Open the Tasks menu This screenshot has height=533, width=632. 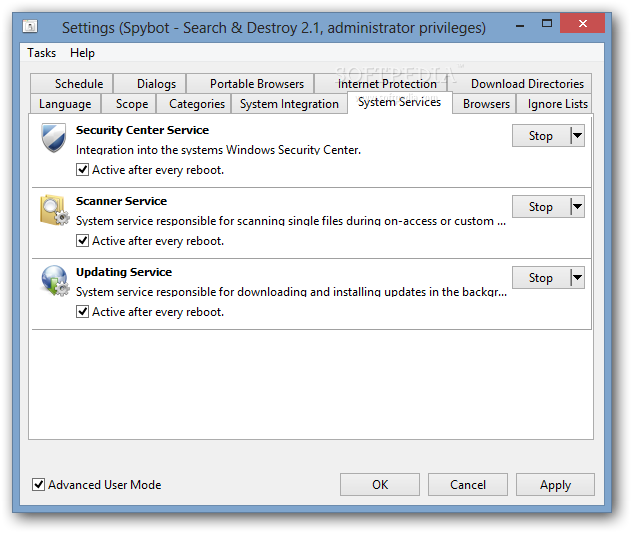tap(42, 53)
